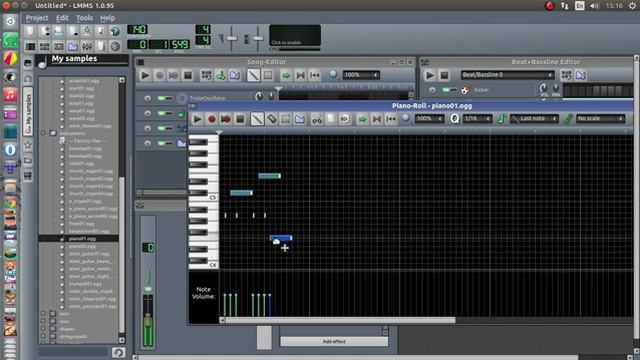
Task: Show the Piano-Roll via main toolbar icon
Action: pos(59,47)
